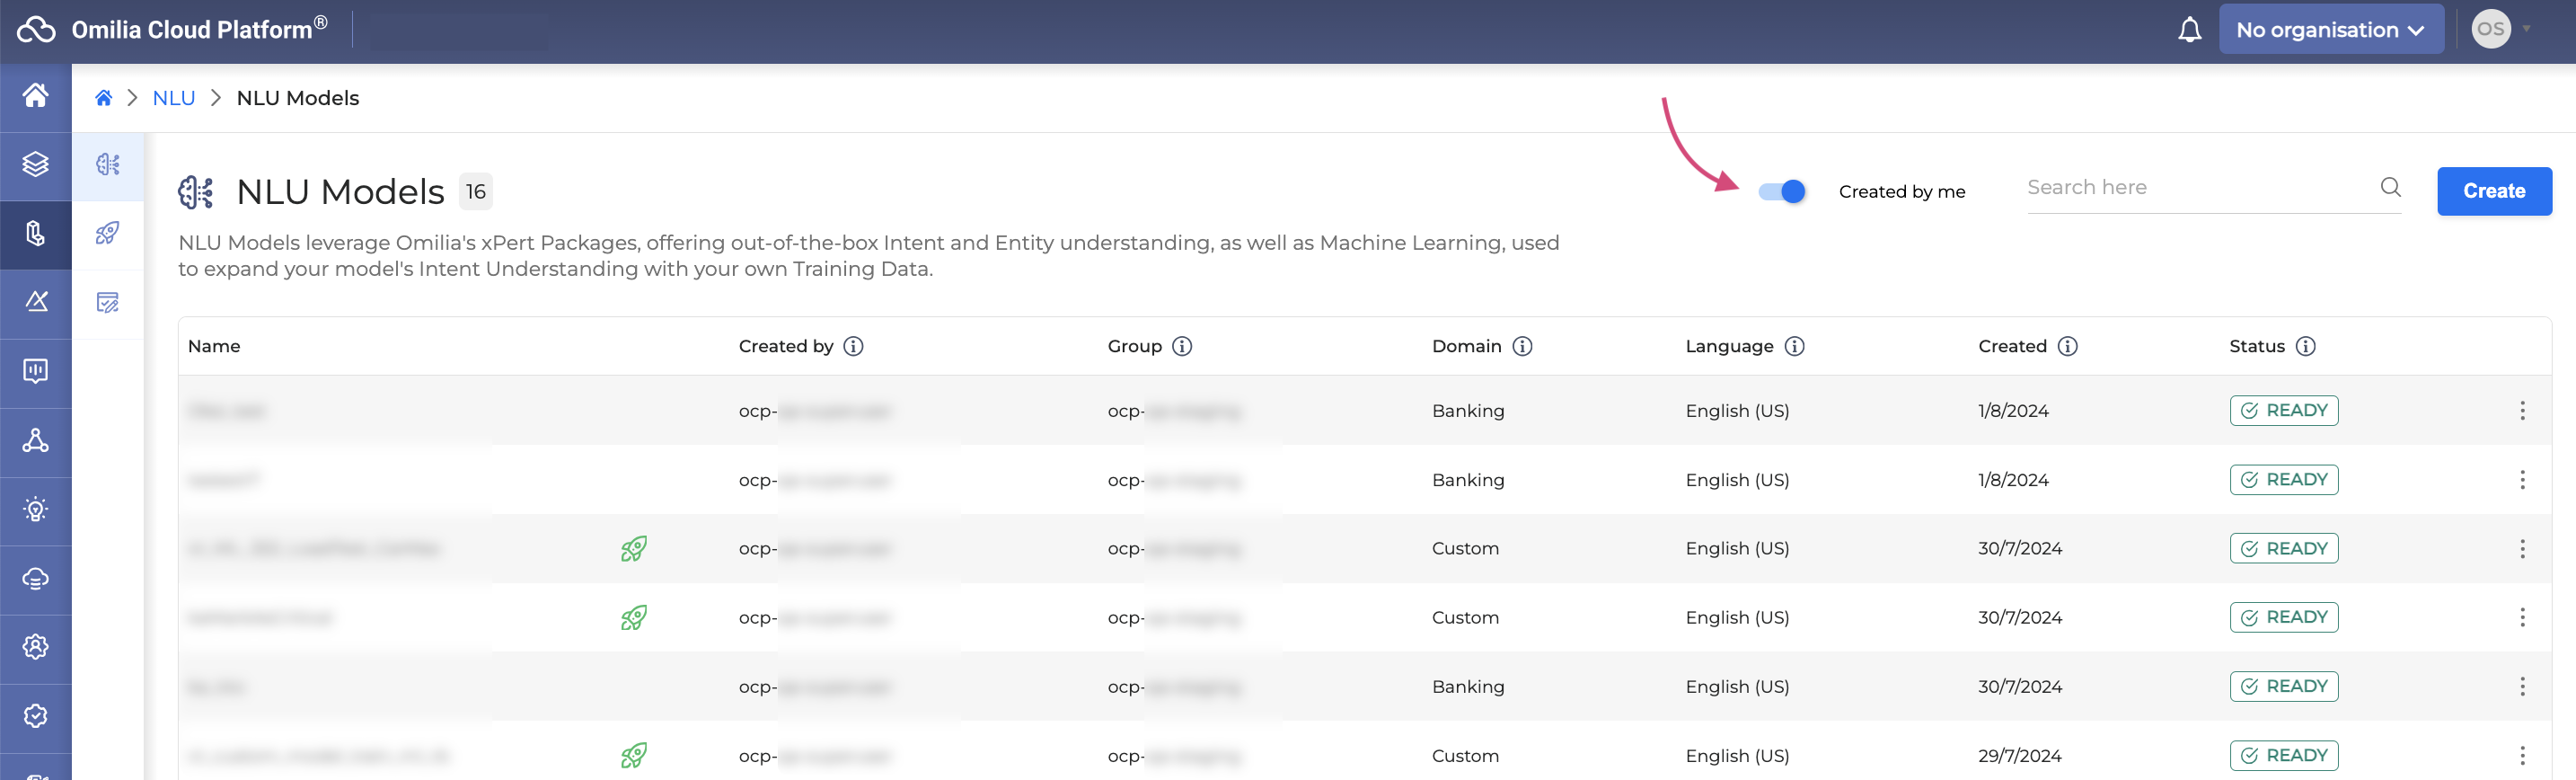Click the Created column header
2576x780 pixels.
coord(2012,346)
